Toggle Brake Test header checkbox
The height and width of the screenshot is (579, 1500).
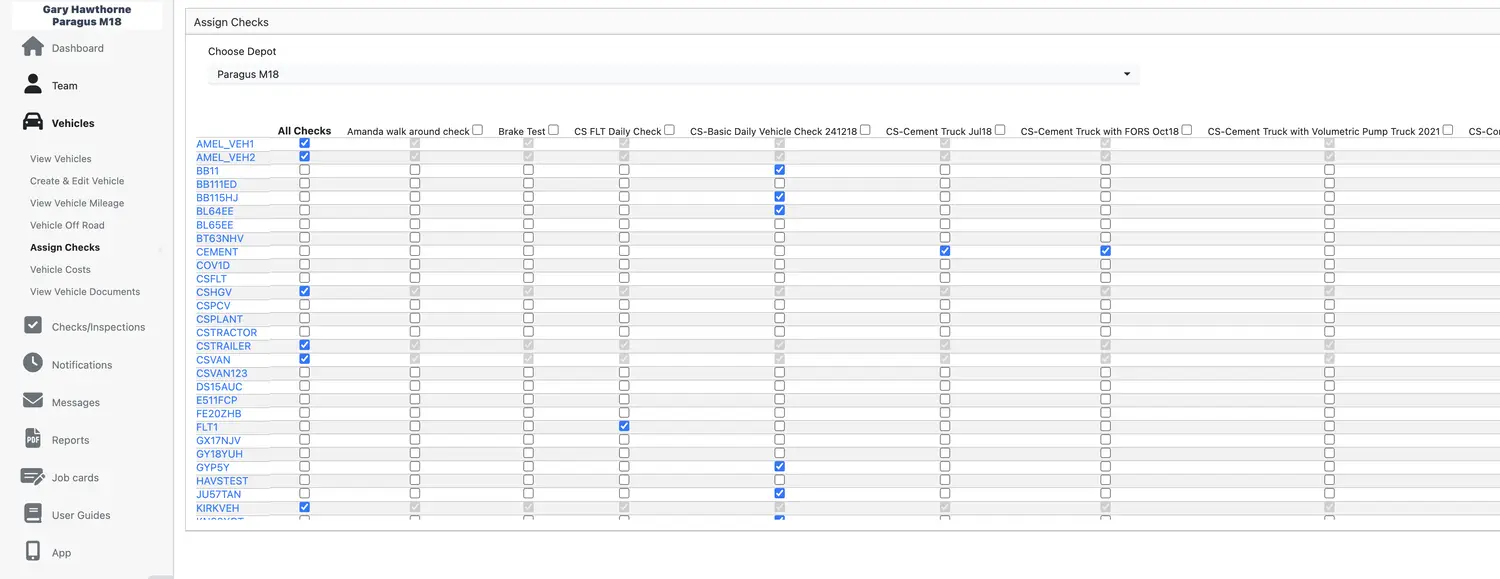tap(553, 130)
